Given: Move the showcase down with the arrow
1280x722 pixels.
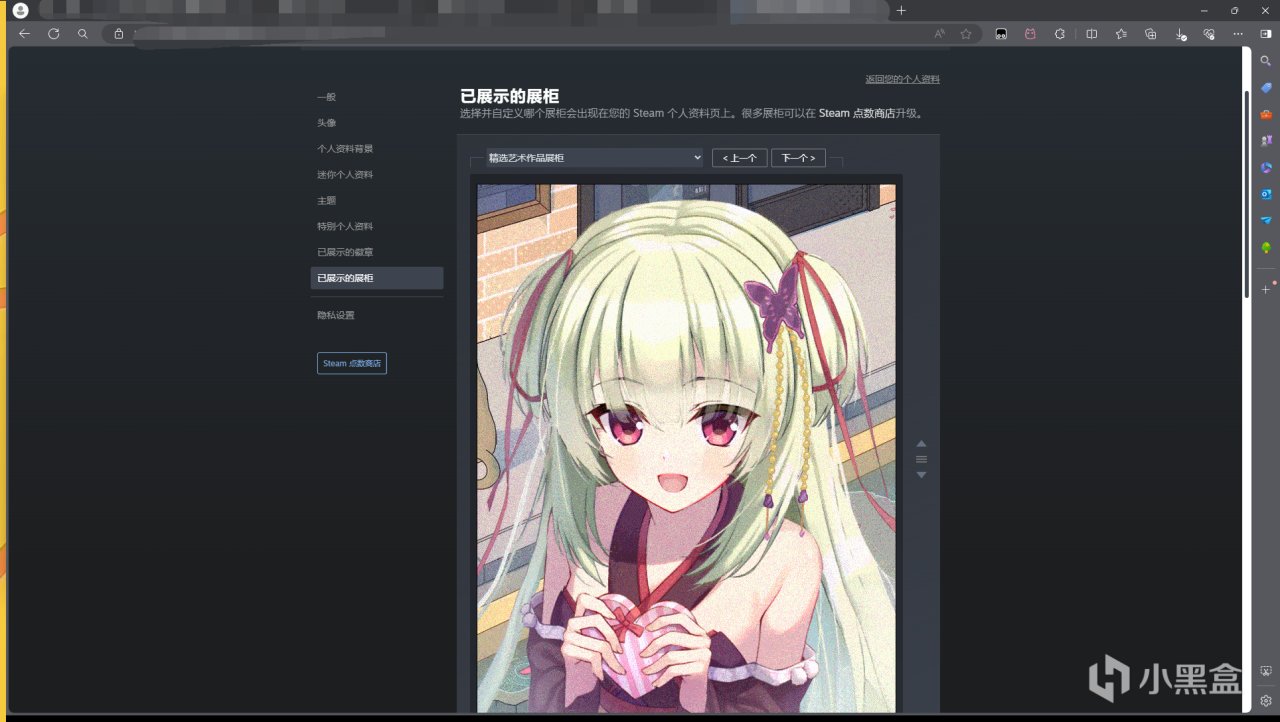Looking at the screenshot, I should [x=922, y=475].
